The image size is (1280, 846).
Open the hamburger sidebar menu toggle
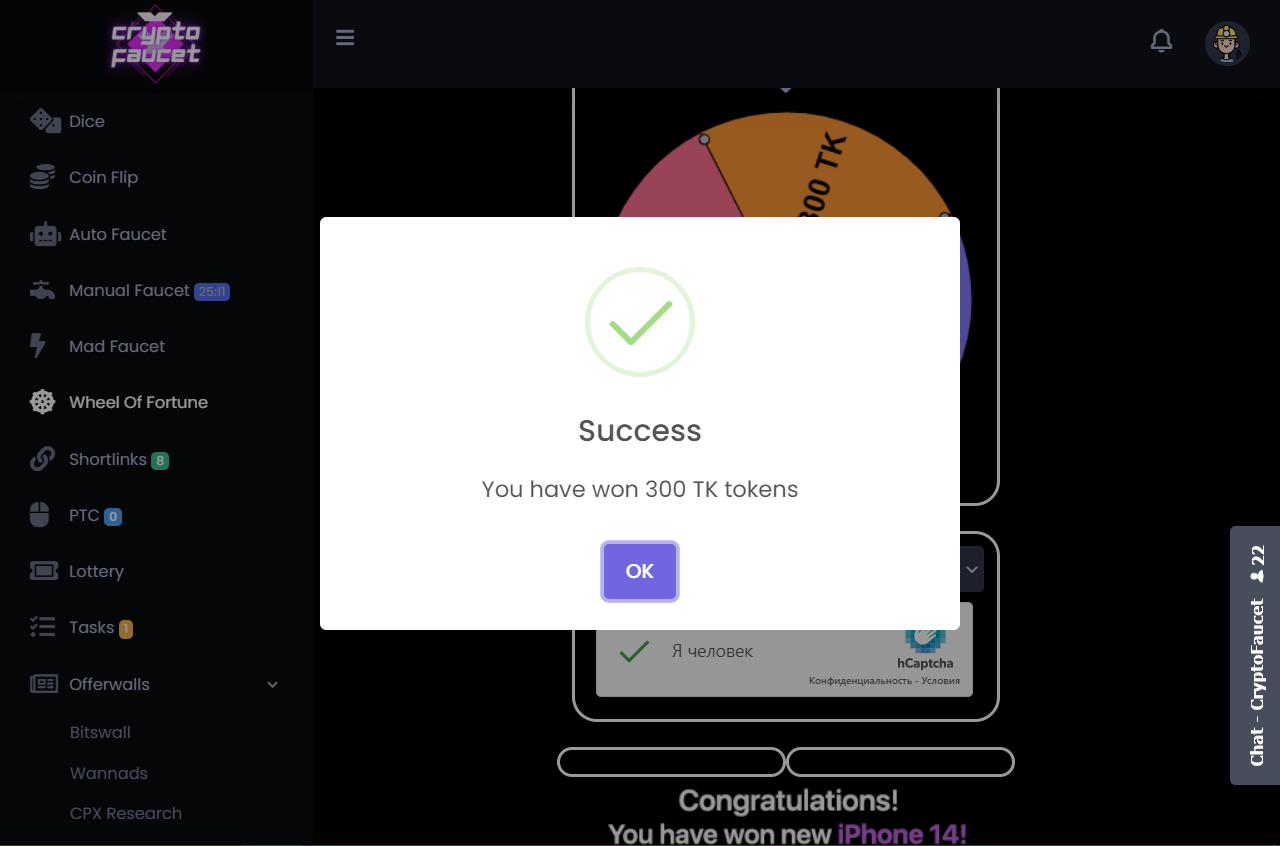click(345, 38)
